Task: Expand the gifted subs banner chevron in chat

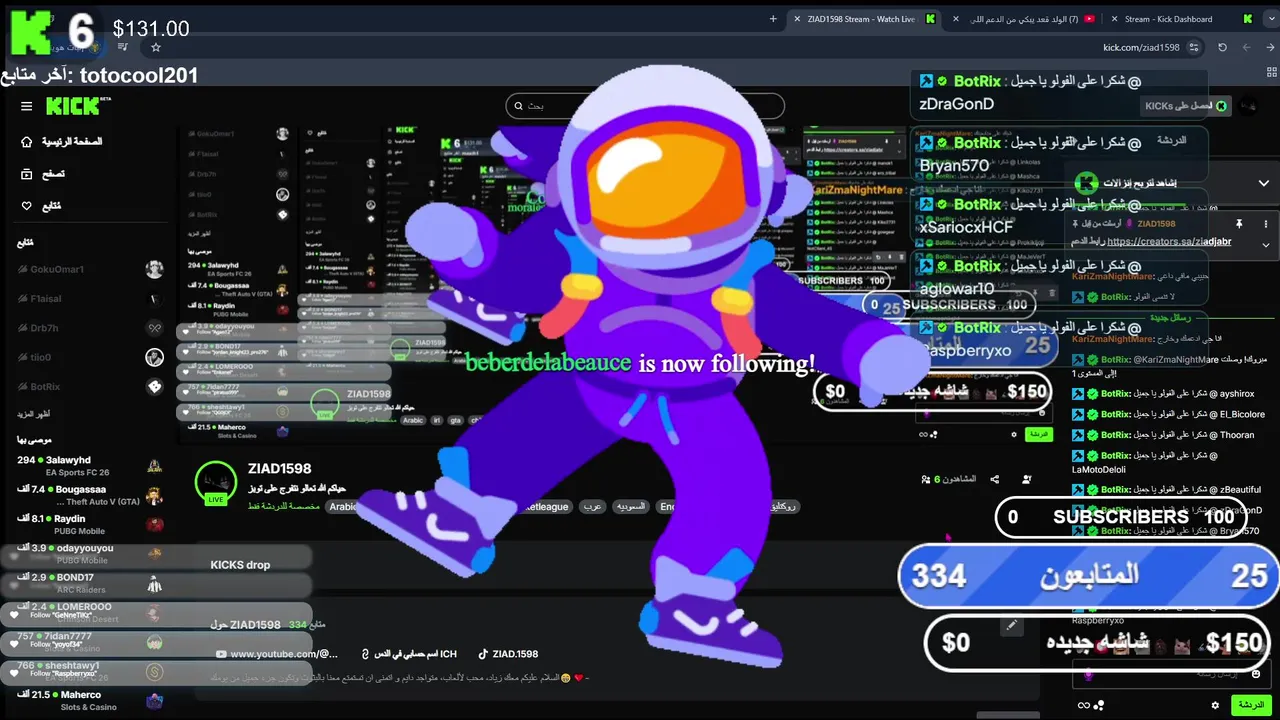Action: pyautogui.click(x=1264, y=183)
